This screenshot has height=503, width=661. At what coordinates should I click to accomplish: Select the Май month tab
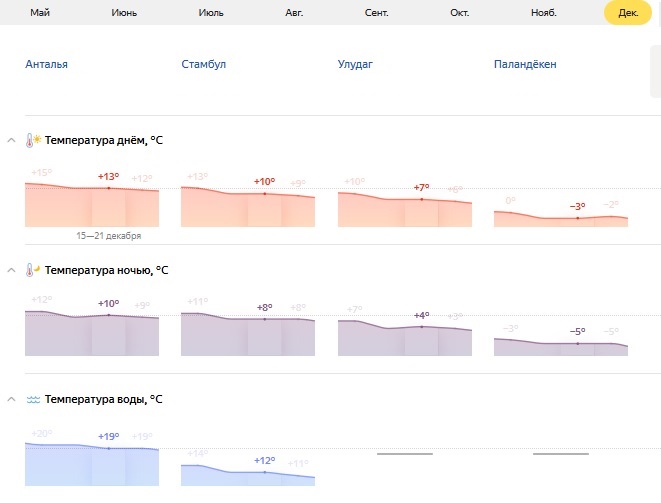click(x=40, y=13)
